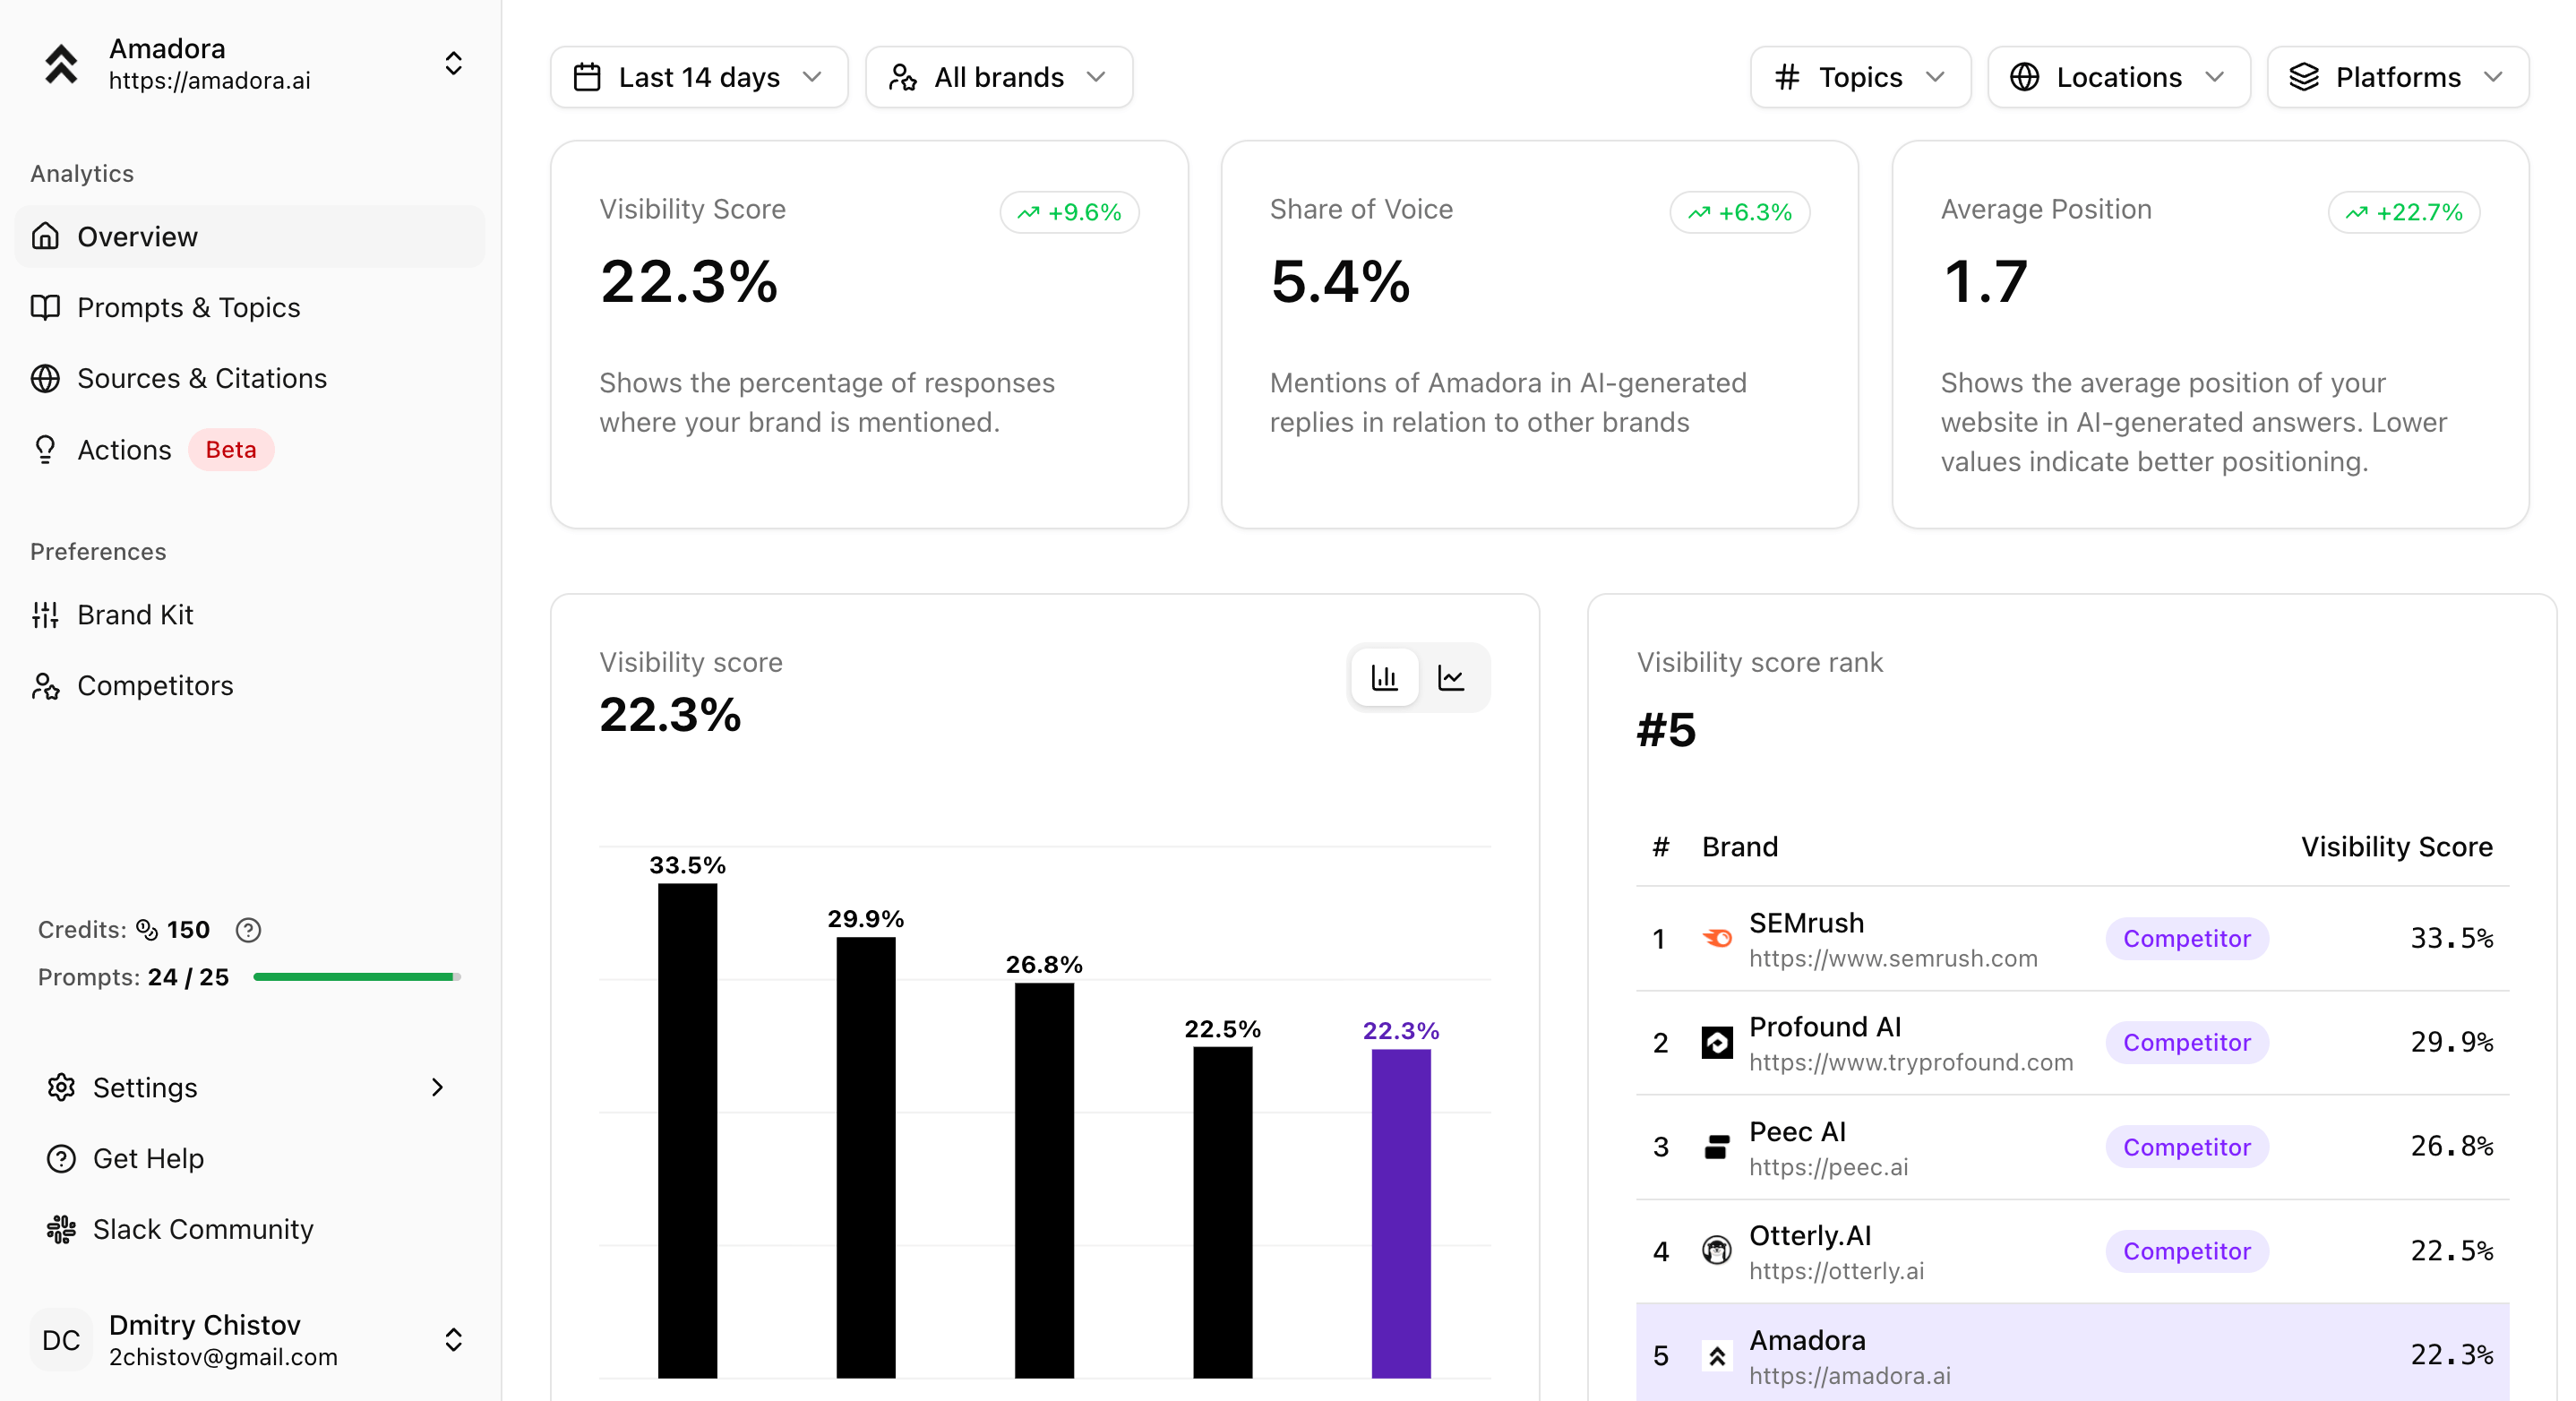The image size is (2576, 1401).
Task: Open the Overview analytics section
Action: click(136, 236)
